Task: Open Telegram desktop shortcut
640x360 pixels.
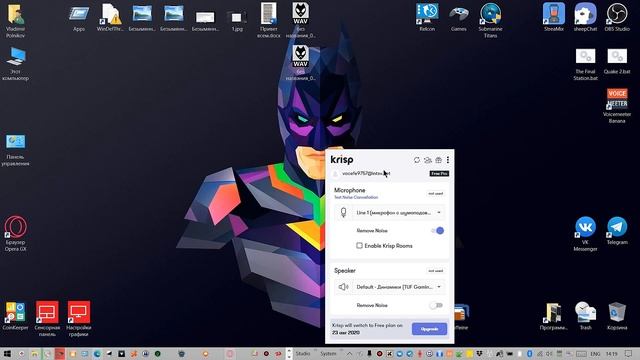Action: point(617,231)
